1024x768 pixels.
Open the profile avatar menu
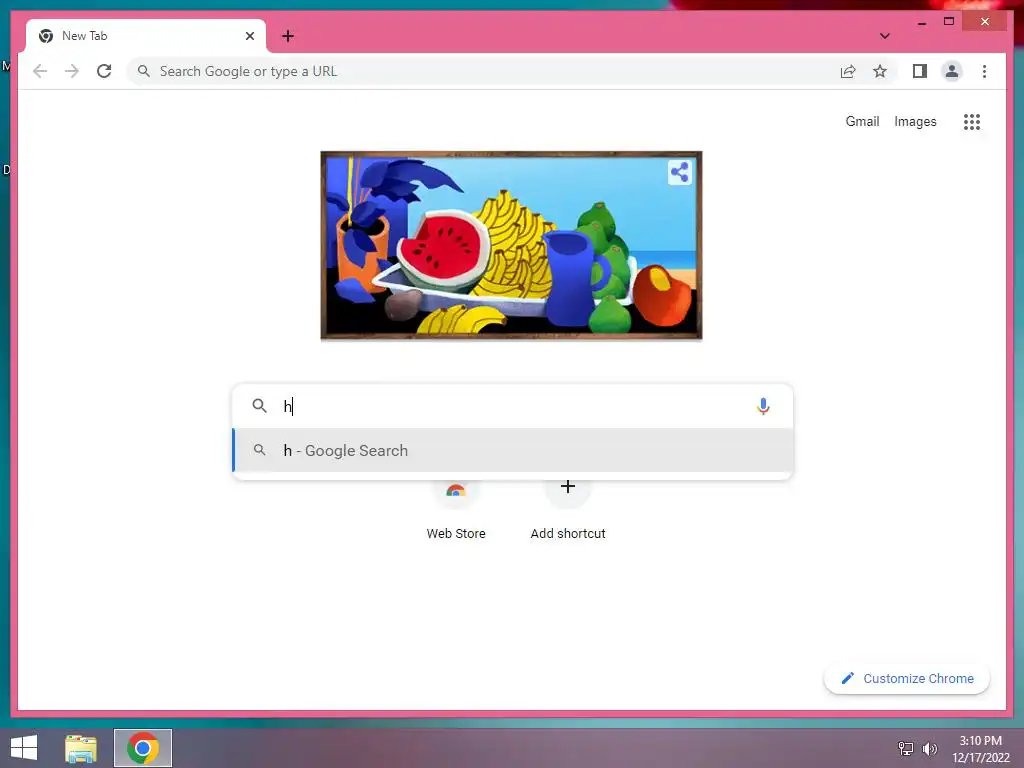tap(952, 71)
